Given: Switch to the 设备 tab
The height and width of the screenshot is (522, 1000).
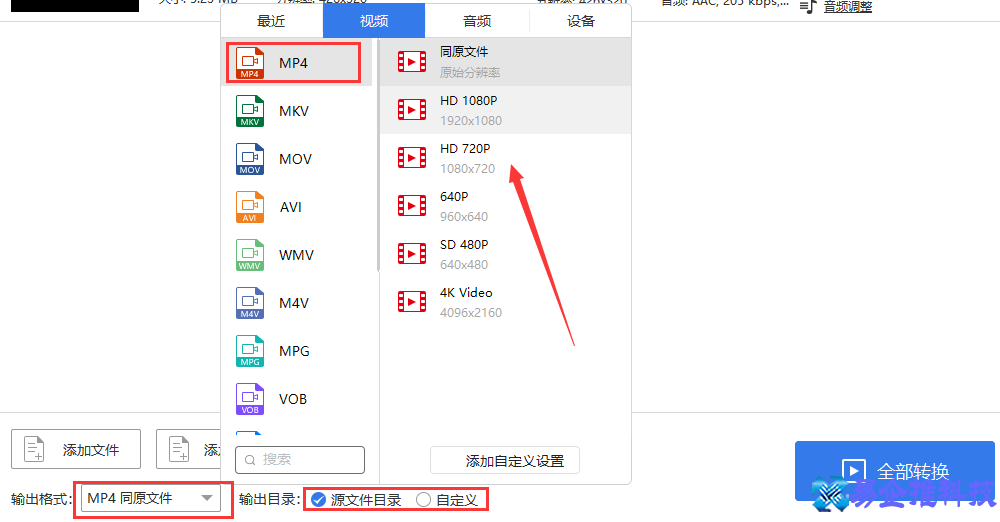Looking at the screenshot, I should [x=580, y=20].
